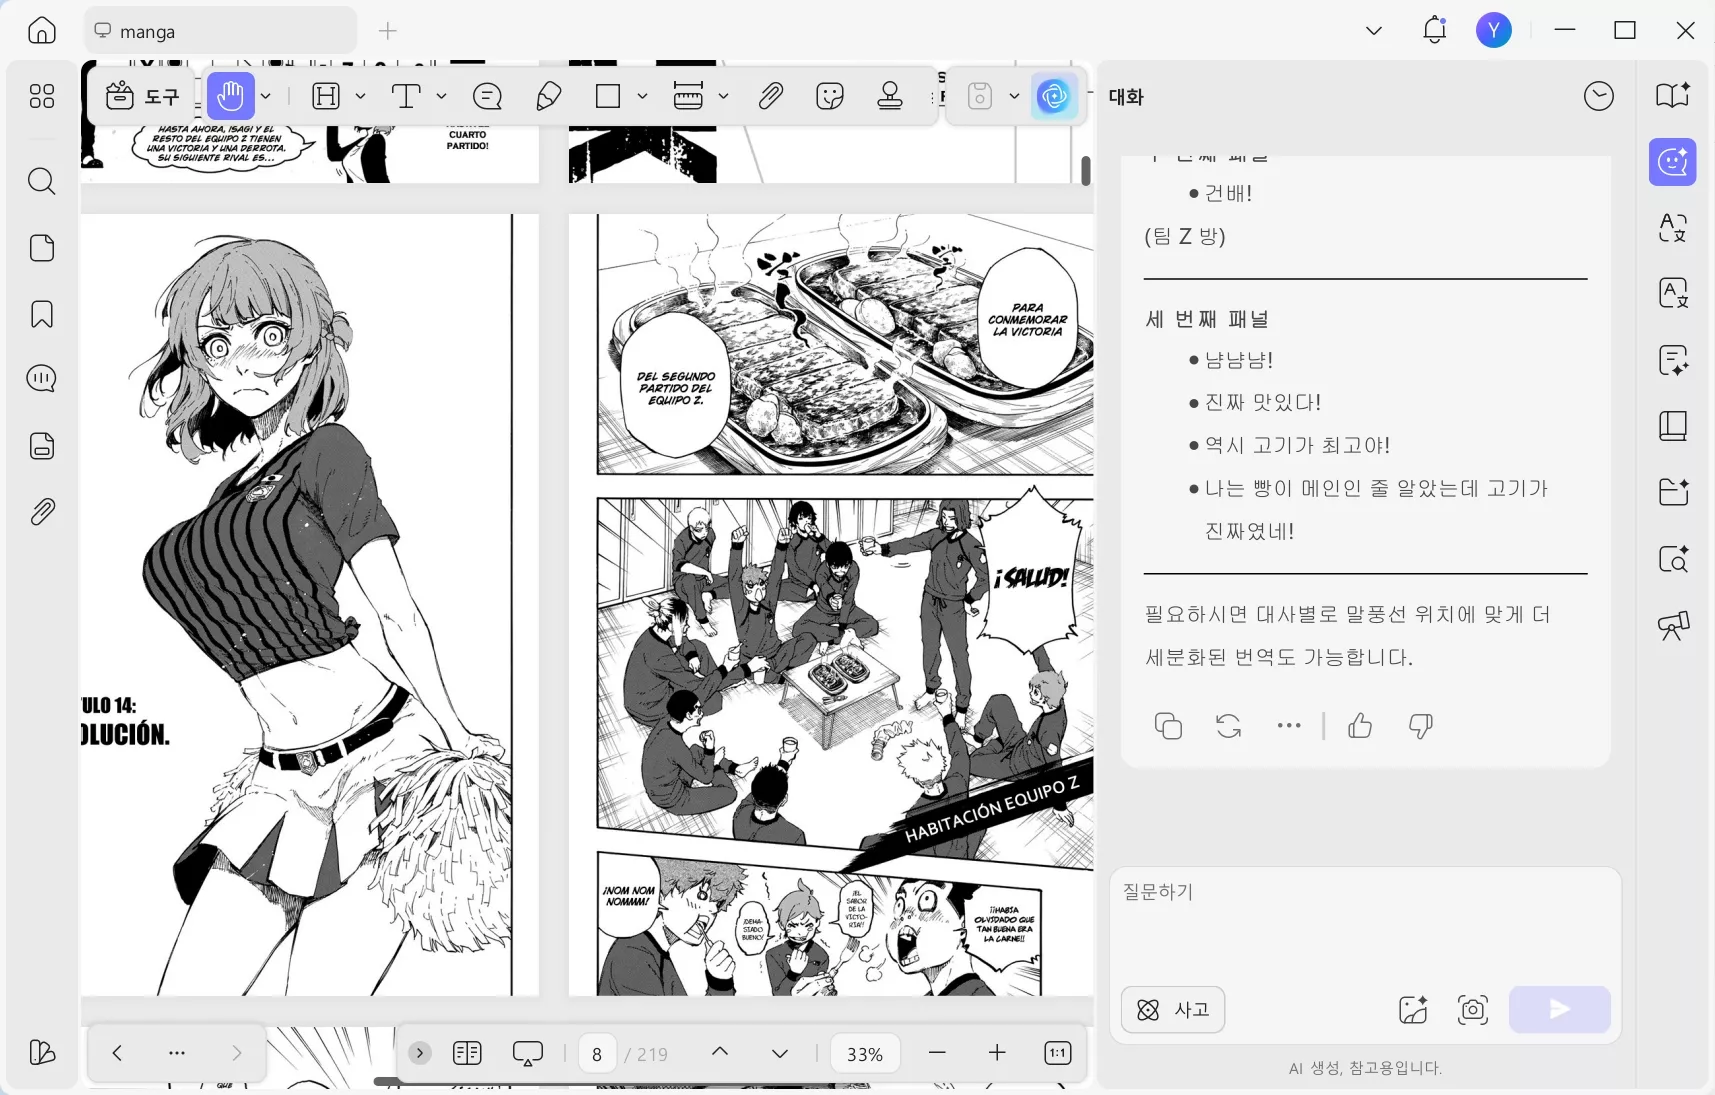The width and height of the screenshot is (1715, 1095).
Task: Expand the save options dropdown
Action: (1014, 96)
